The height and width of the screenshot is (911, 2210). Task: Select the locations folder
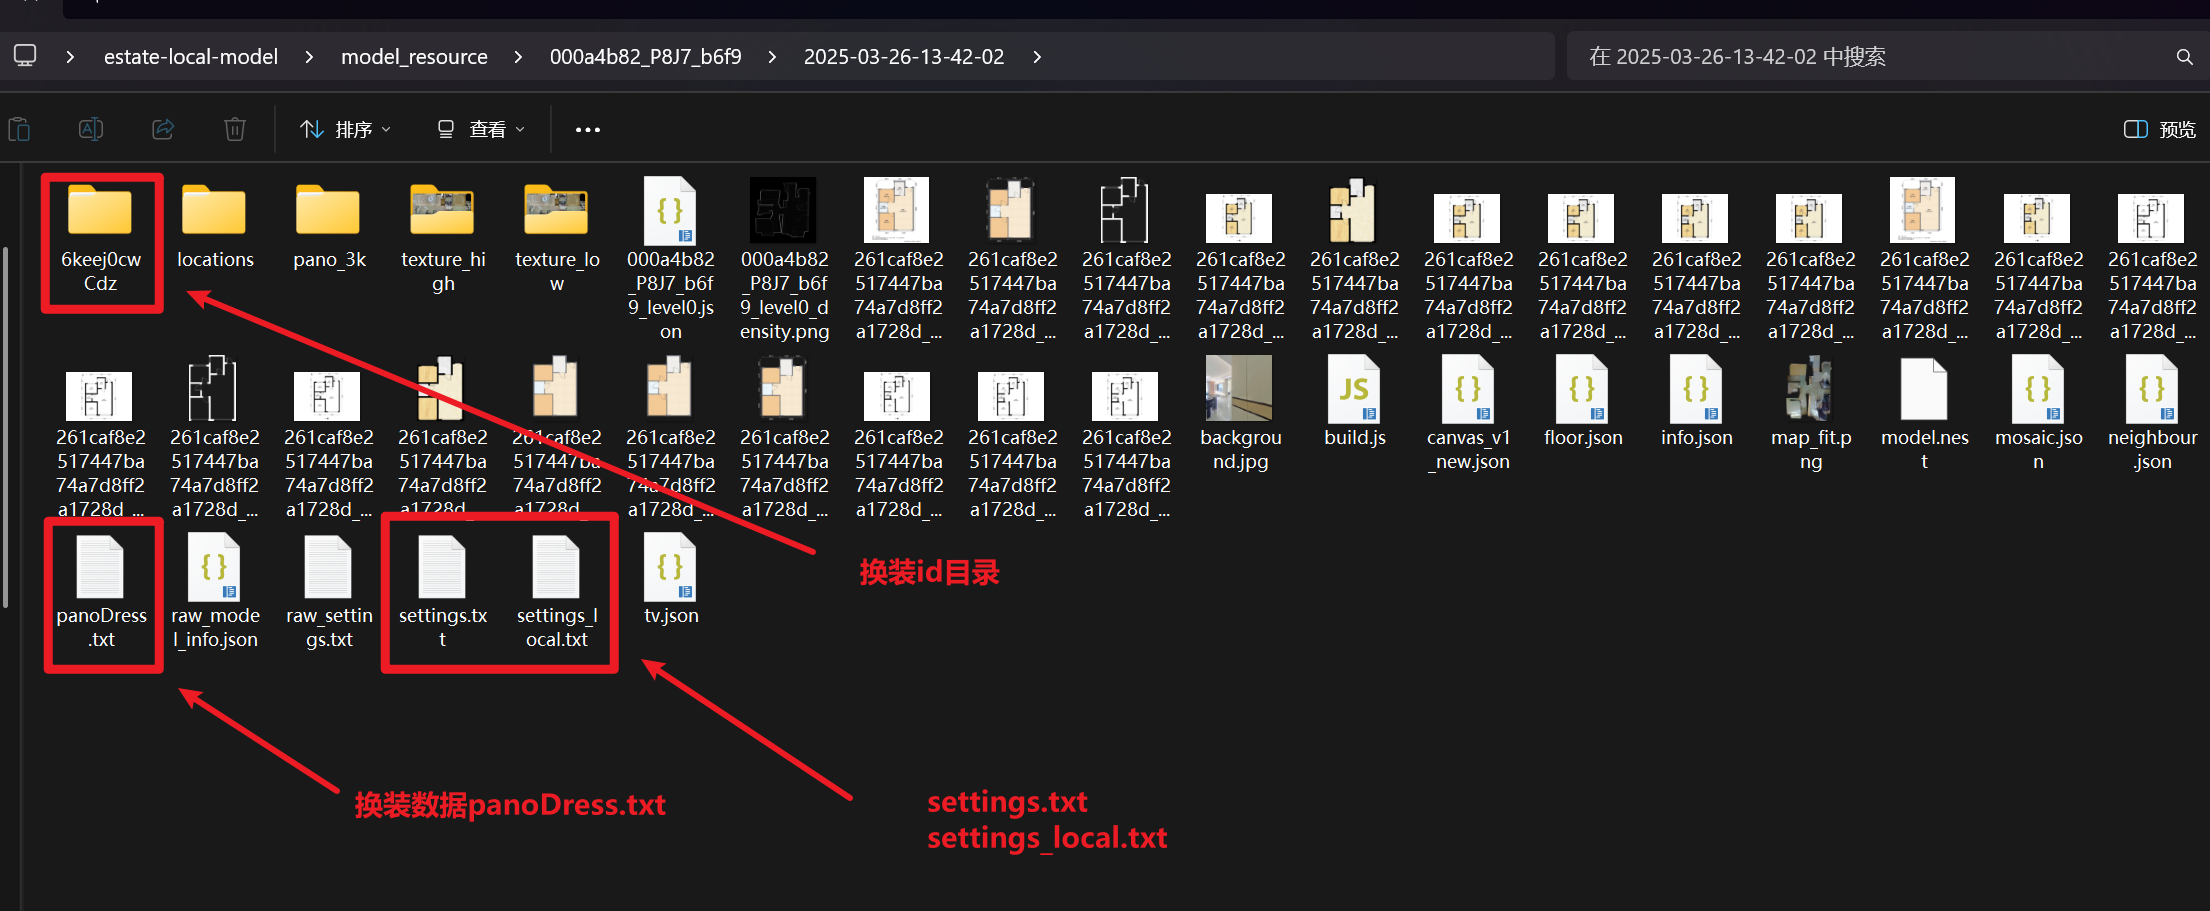point(215,229)
